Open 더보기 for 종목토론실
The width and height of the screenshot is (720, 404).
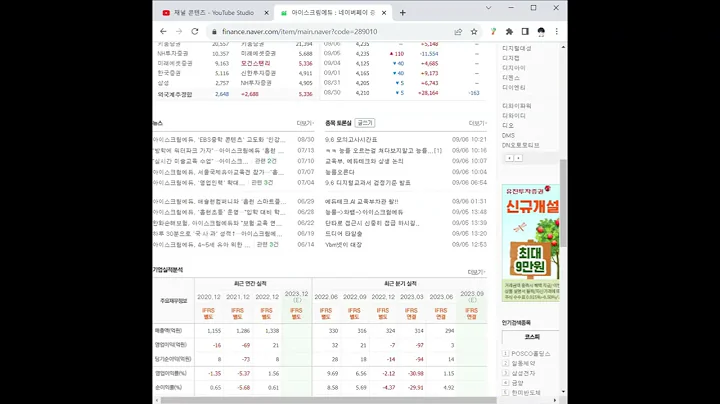pyautogui.click(x=478, y=123)
